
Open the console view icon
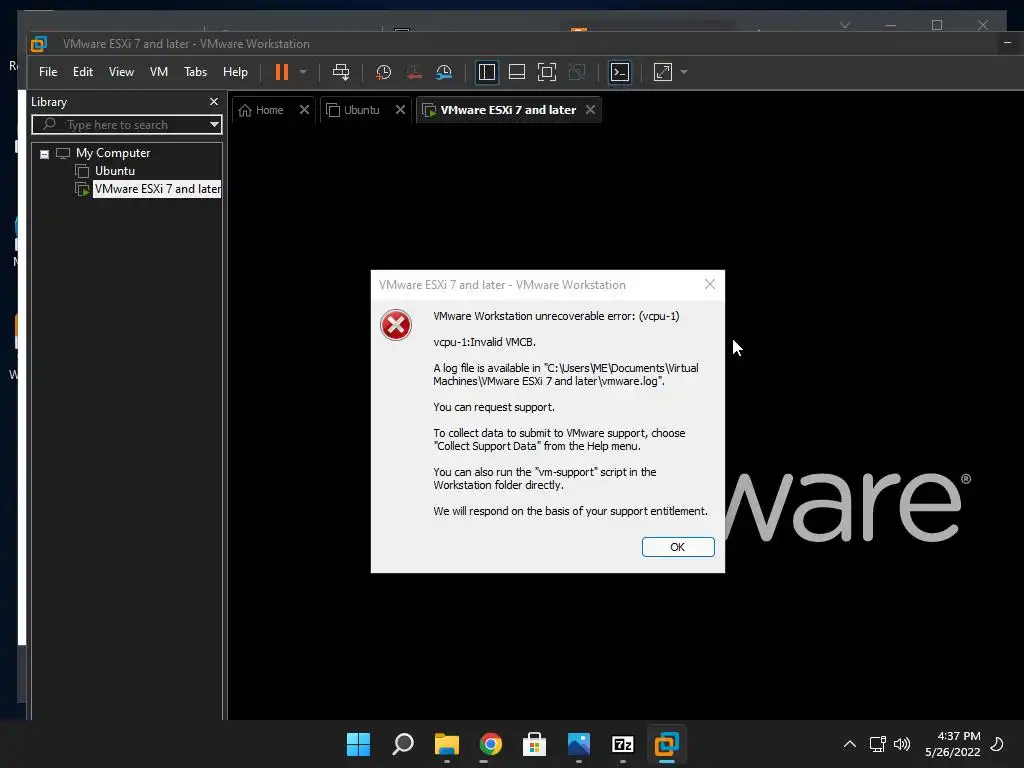(x=620, y=72)
